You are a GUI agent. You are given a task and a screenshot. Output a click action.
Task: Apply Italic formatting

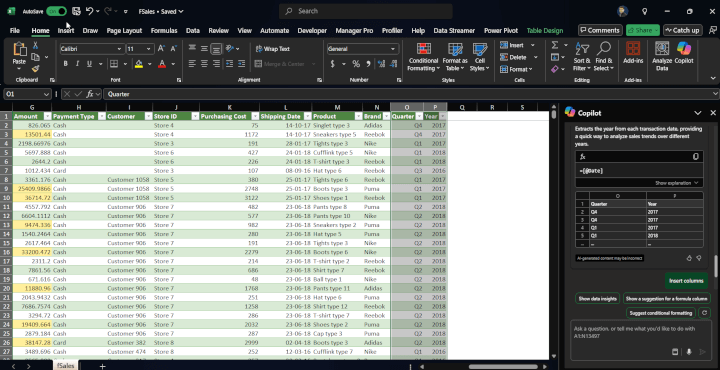pos(77,64)
